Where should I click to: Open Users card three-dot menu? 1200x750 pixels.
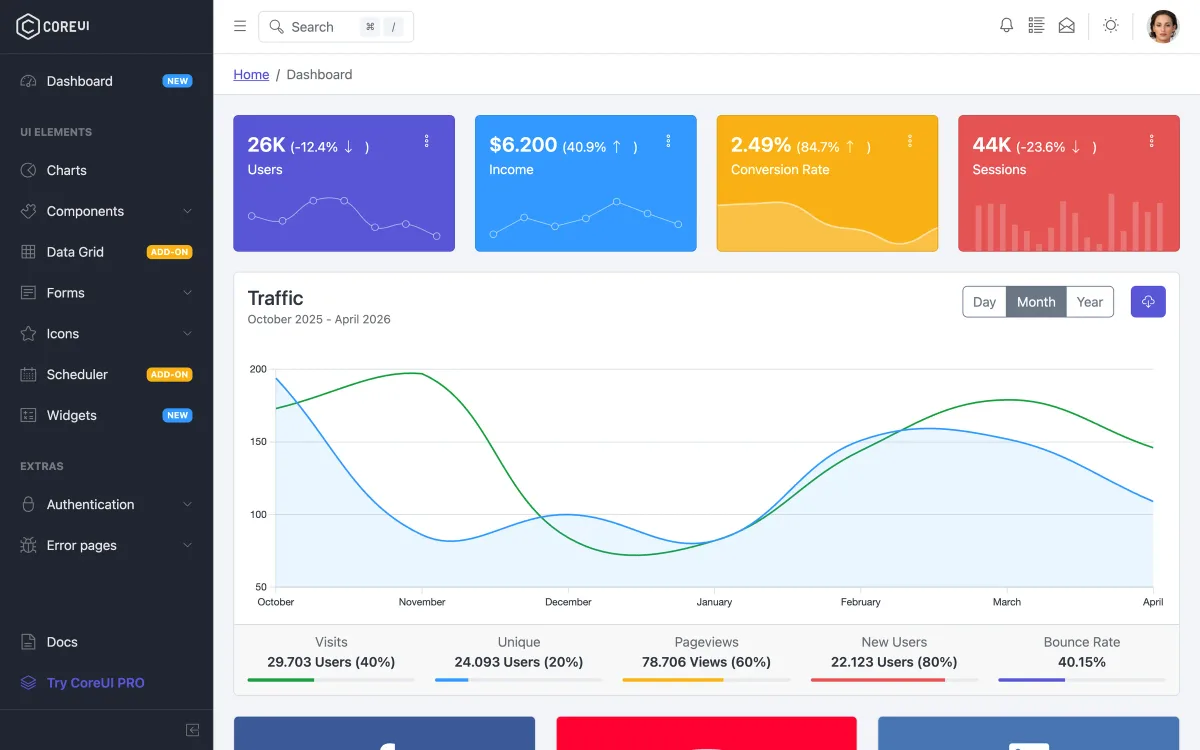pos(427,141)
